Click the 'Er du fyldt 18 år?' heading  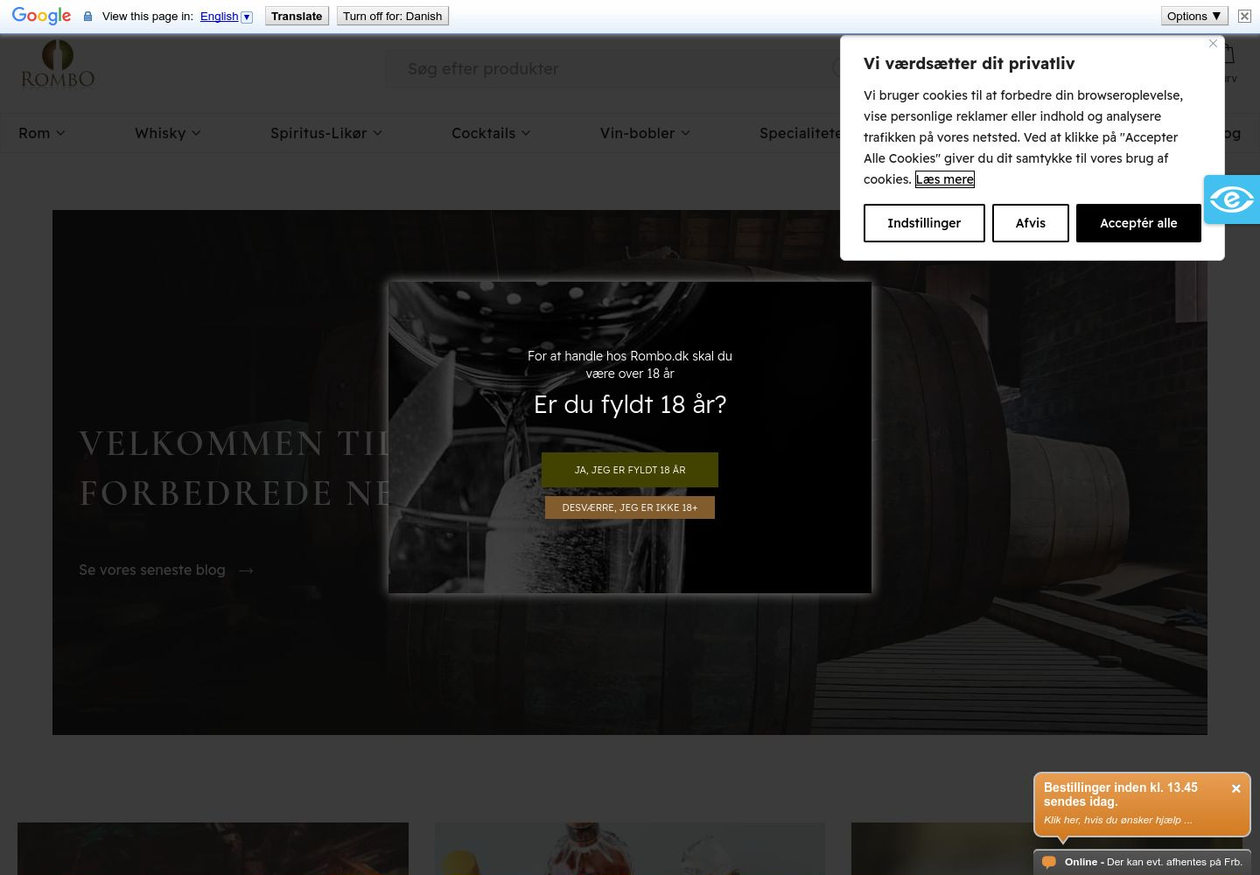630,404
